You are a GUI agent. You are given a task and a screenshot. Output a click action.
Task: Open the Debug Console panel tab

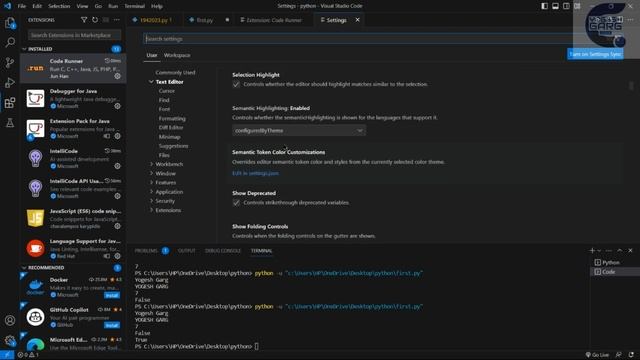click(x=223, y=251)
